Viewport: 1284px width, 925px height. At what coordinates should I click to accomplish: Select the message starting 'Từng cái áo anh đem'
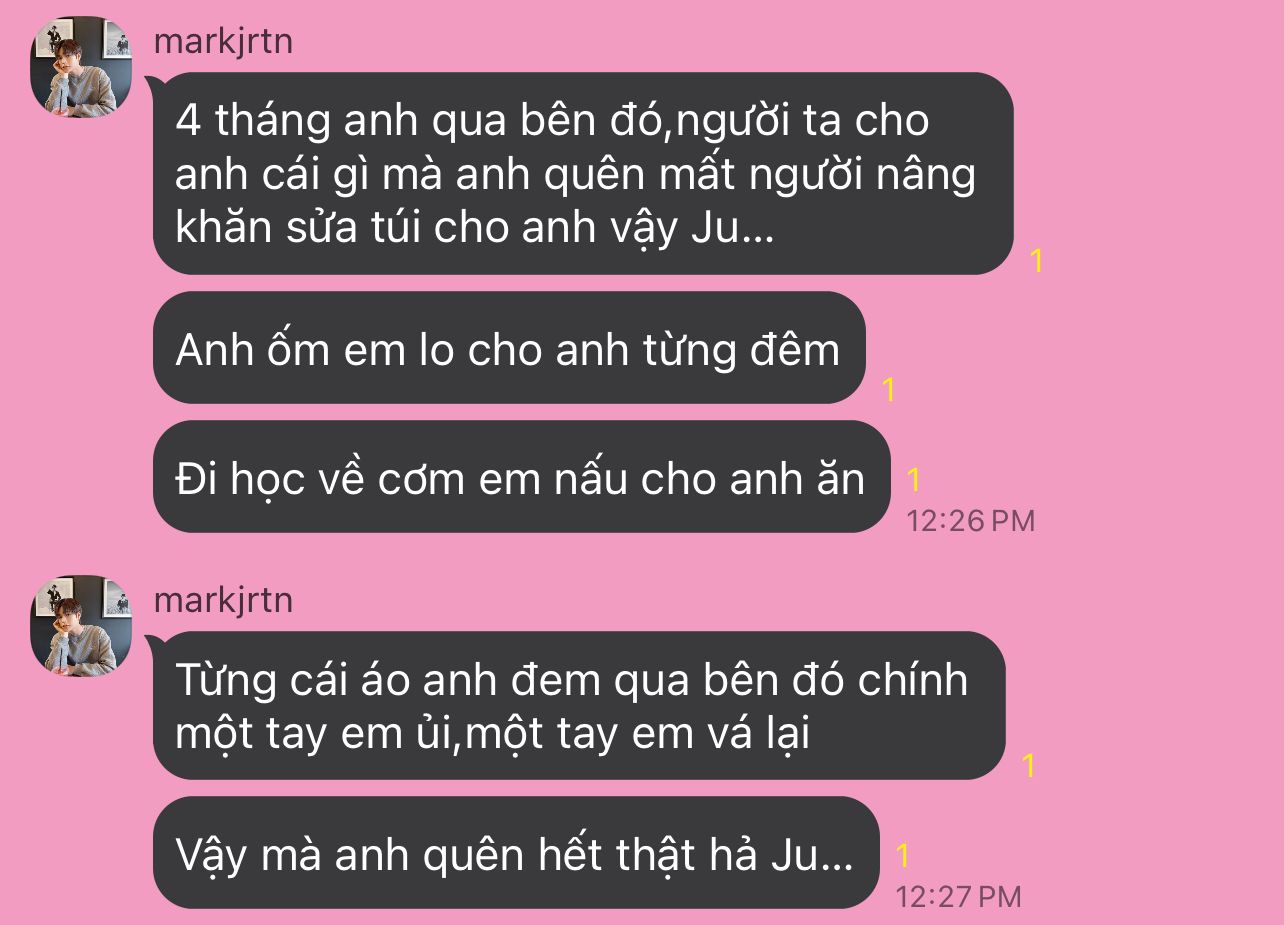click(x=579, y=706)
